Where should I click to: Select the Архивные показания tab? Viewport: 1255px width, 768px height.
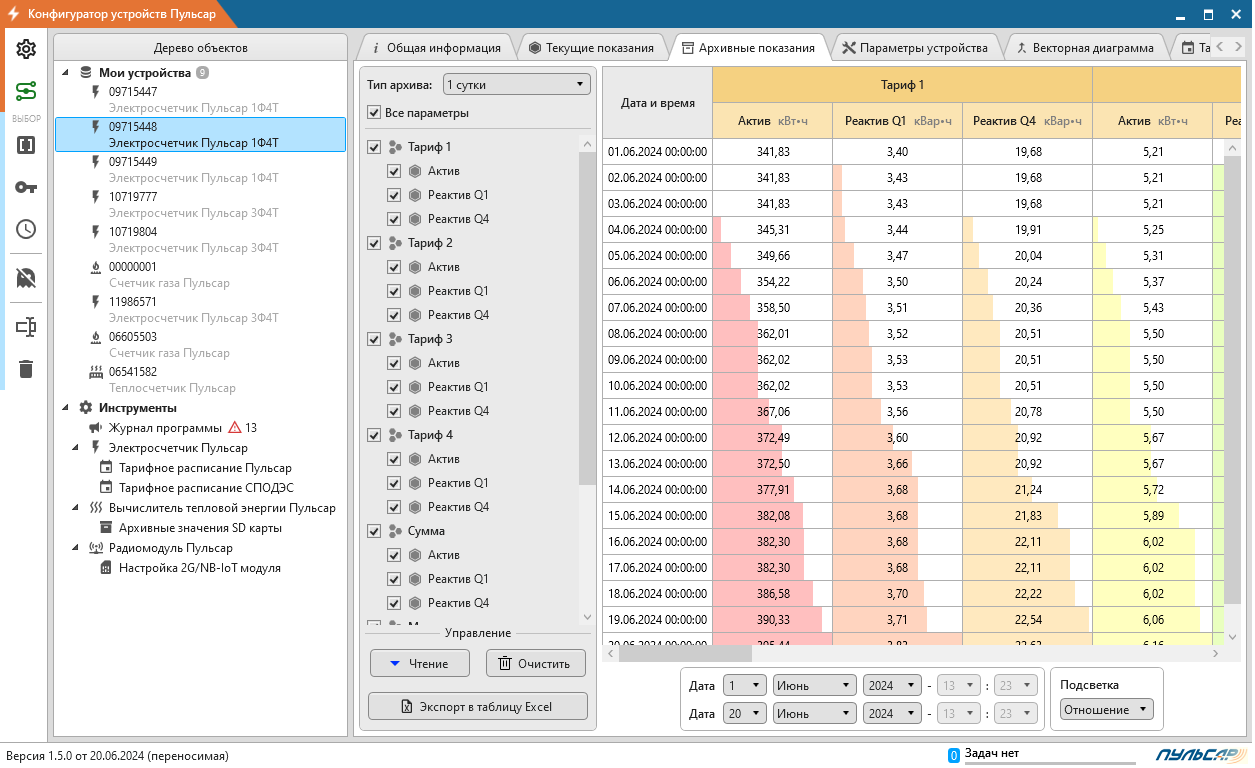click(748, 48)
